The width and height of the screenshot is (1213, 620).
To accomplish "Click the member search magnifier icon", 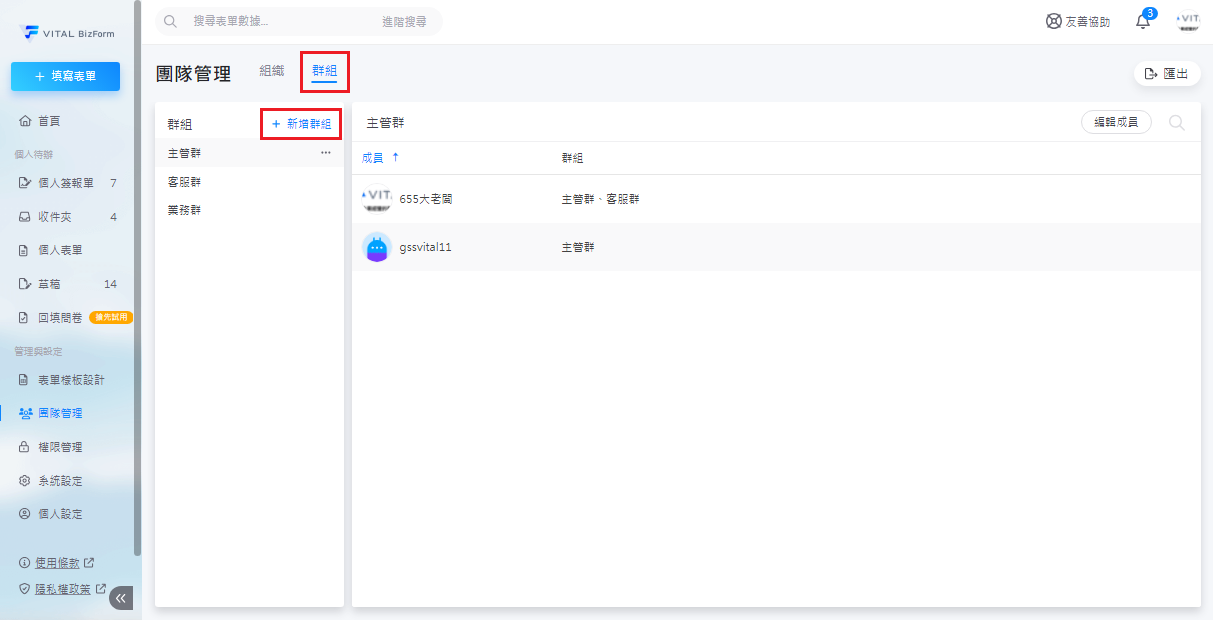I will 1177,122.
